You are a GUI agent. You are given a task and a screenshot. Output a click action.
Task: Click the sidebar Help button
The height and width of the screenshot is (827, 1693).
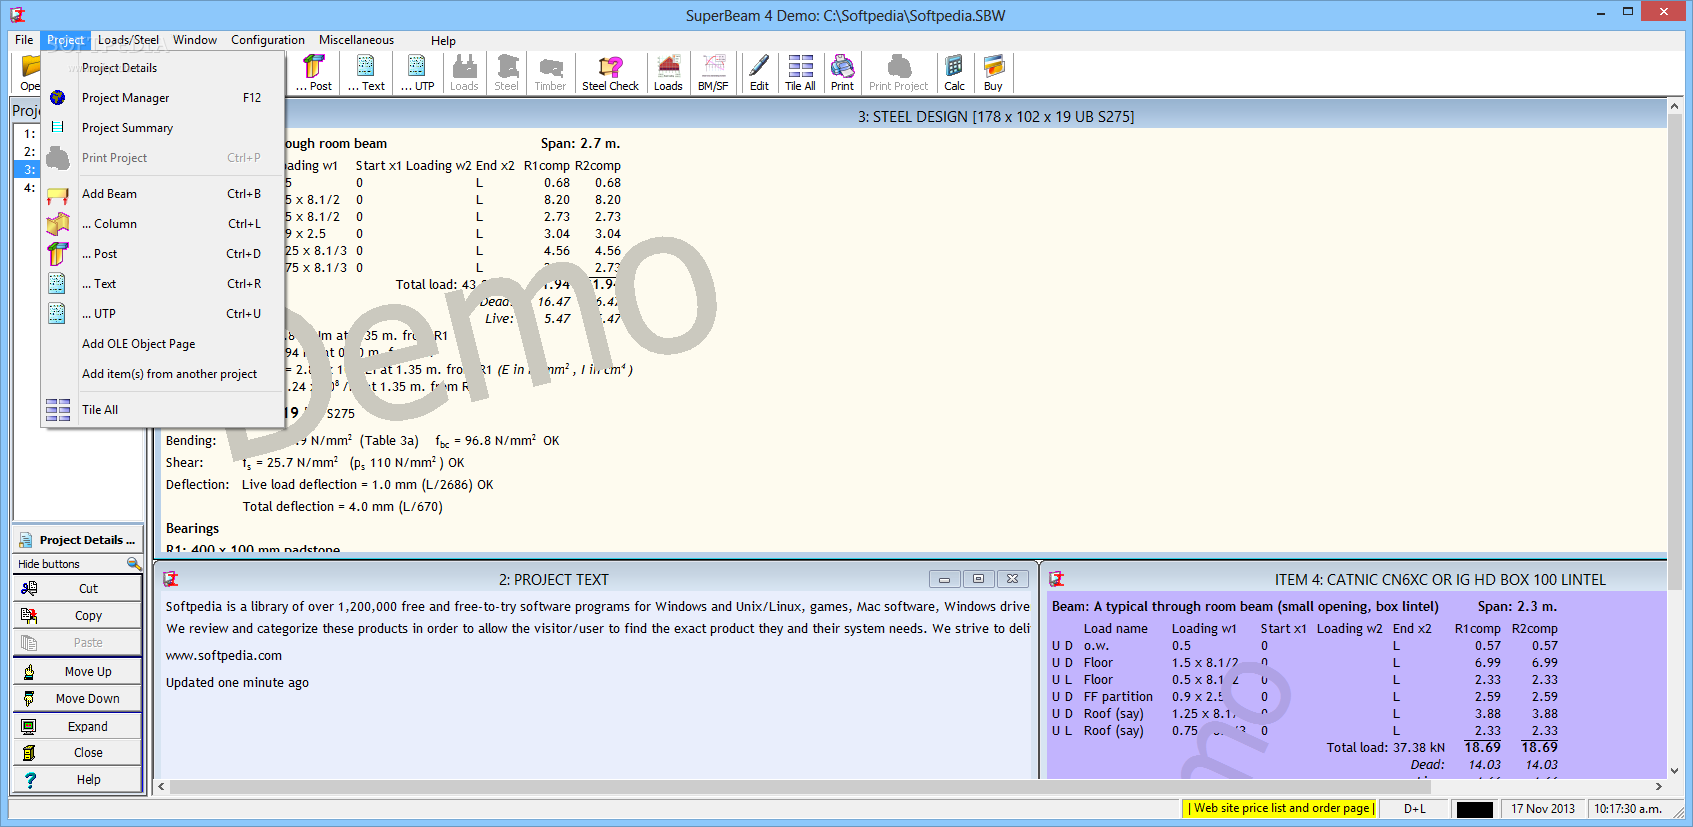point(77,780)
